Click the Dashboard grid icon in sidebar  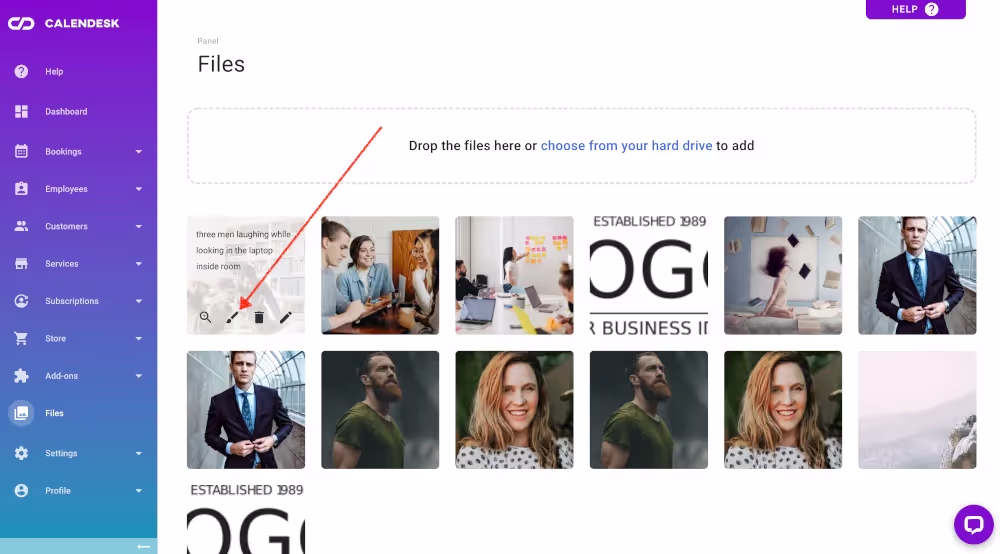[x=21, y=112]
